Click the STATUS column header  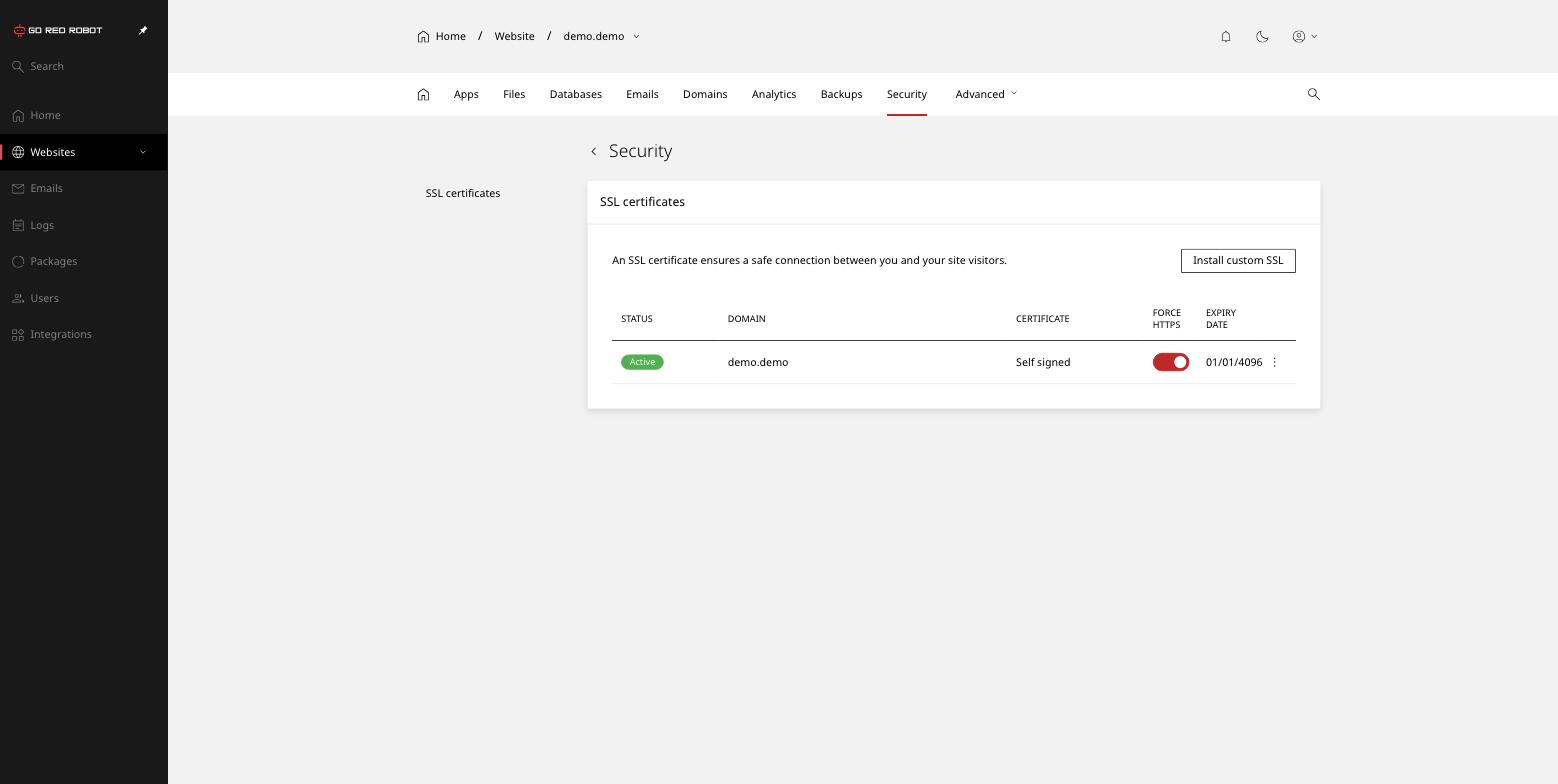pyautogui.click(x=637, y=319)
